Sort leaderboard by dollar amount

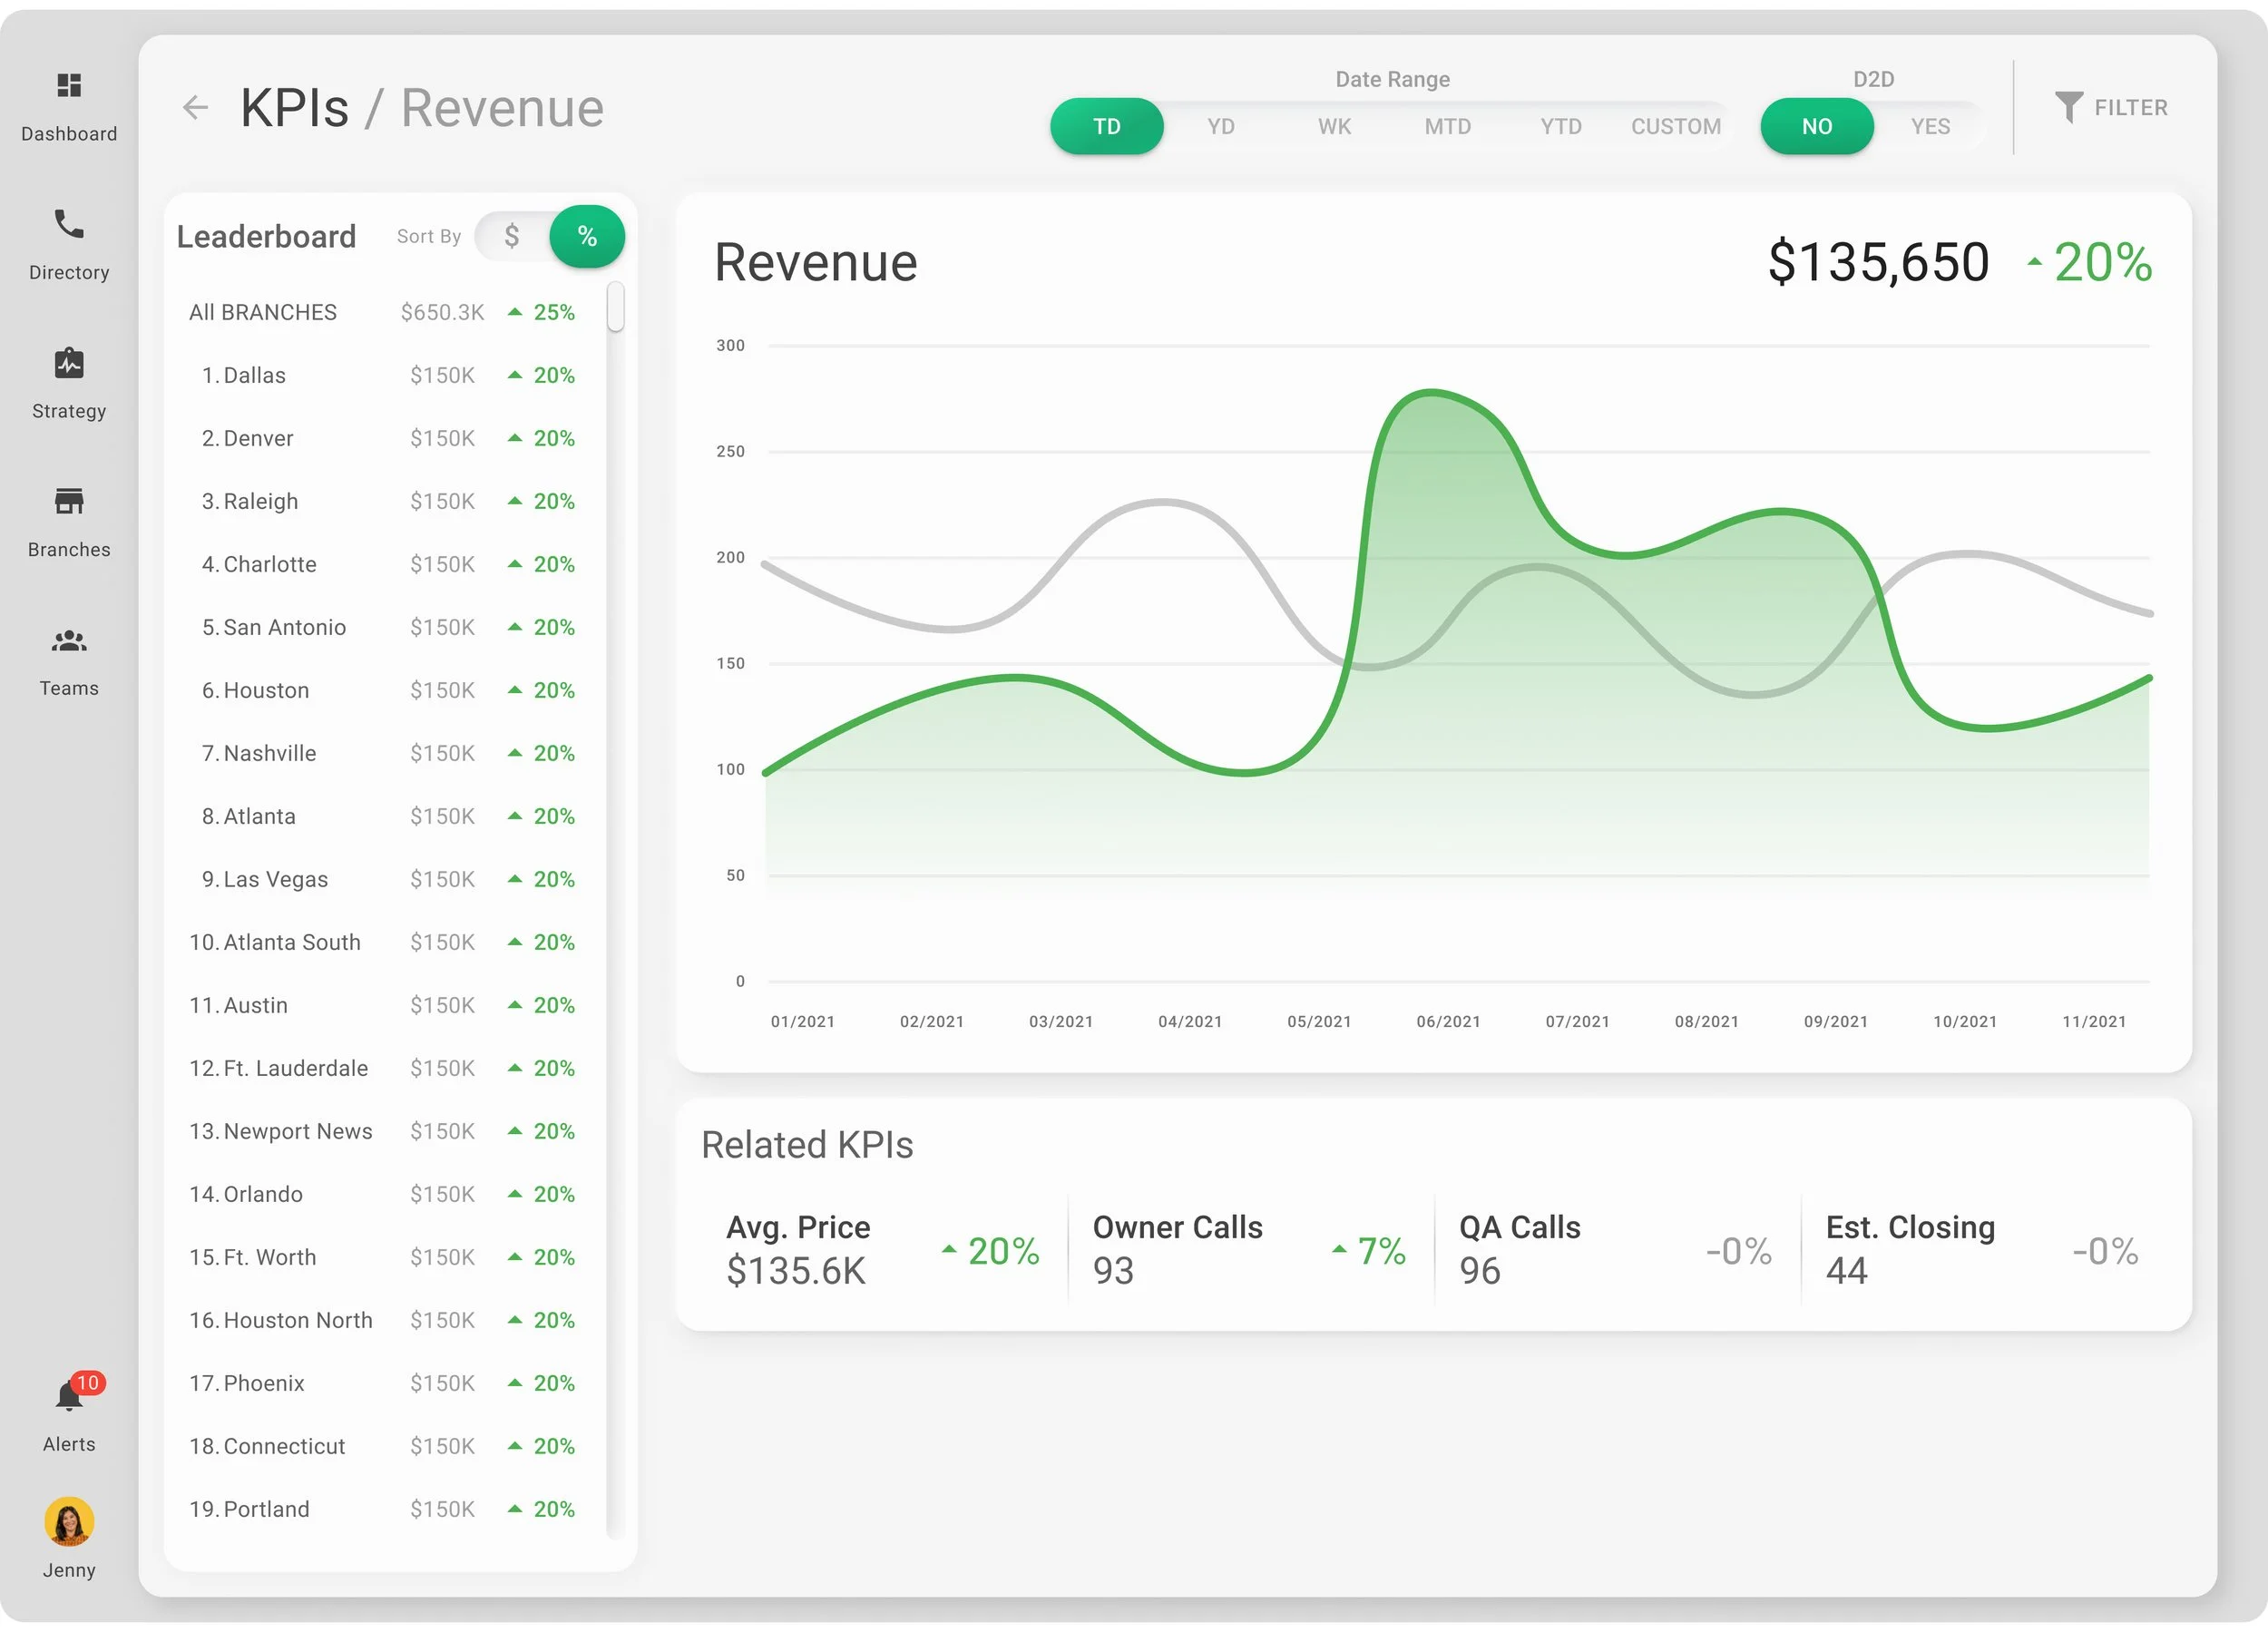pos(512,237)
